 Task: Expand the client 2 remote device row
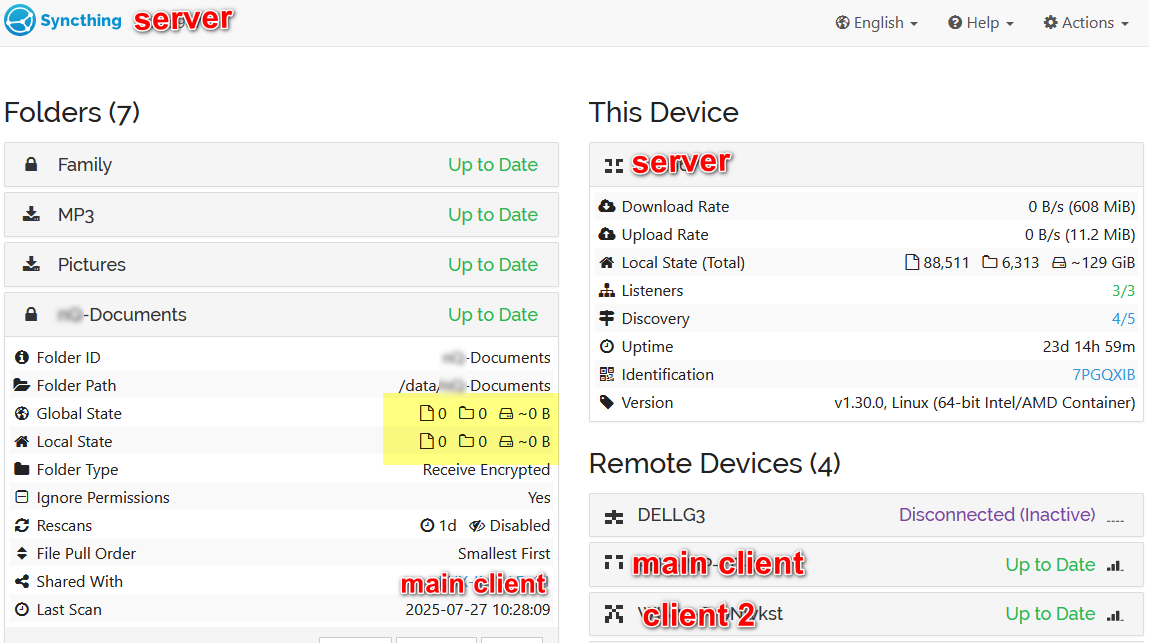(866, 614)
